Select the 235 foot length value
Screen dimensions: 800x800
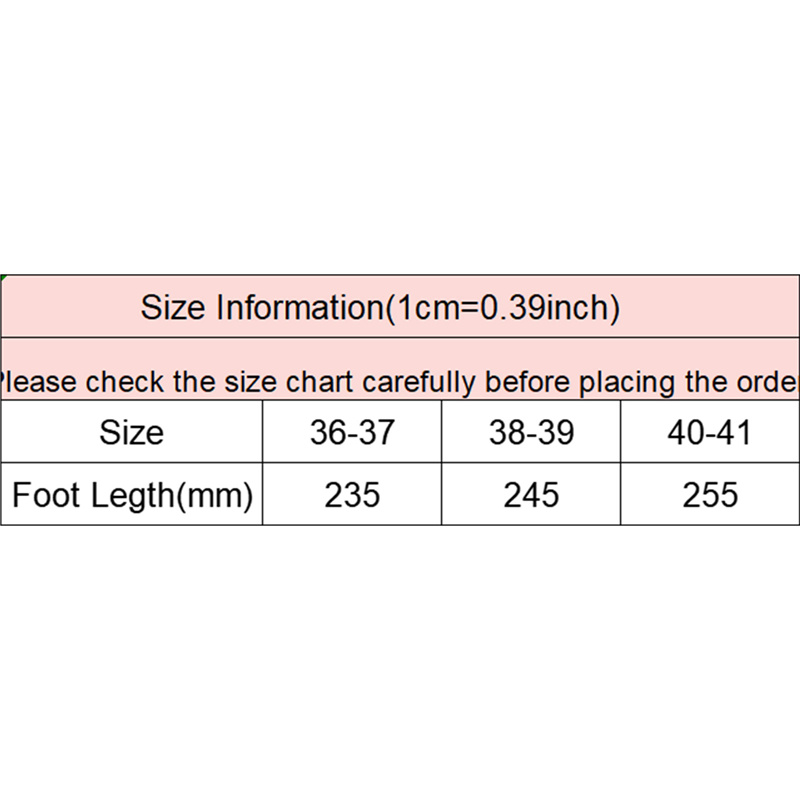(x=352, y=495)
